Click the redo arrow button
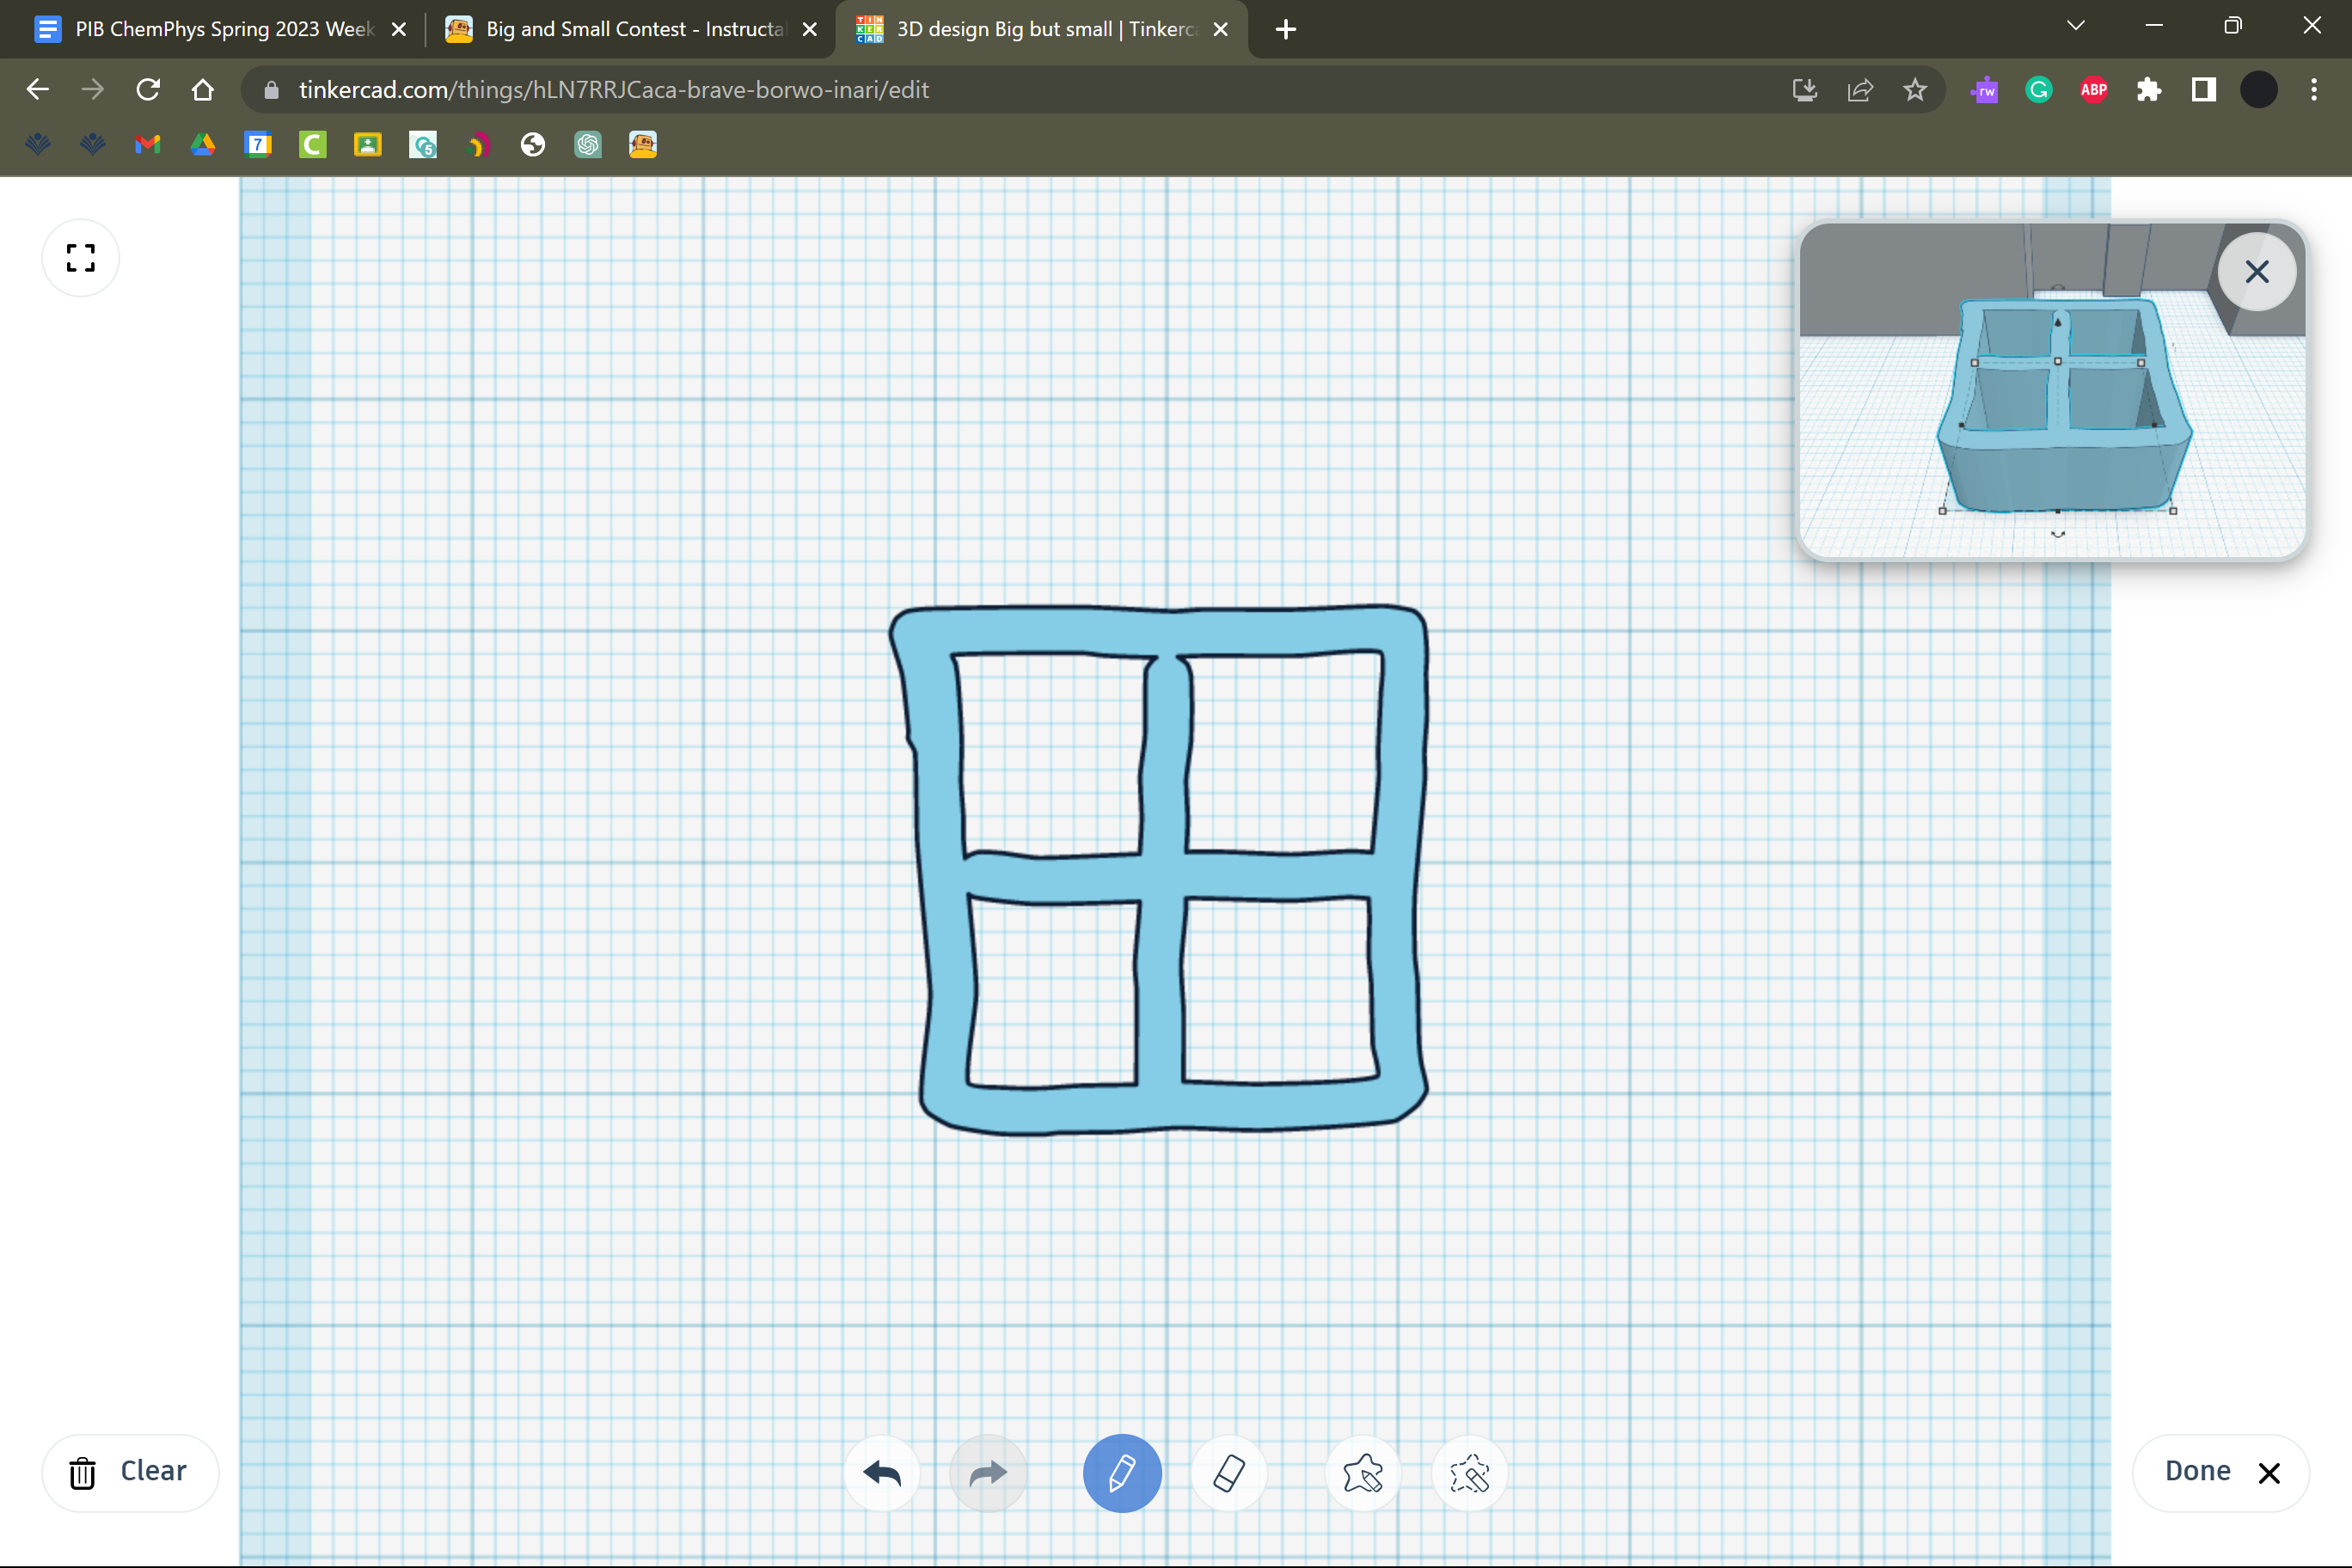Viewport: 2352px width, 1568px height. pos(988,1472)
